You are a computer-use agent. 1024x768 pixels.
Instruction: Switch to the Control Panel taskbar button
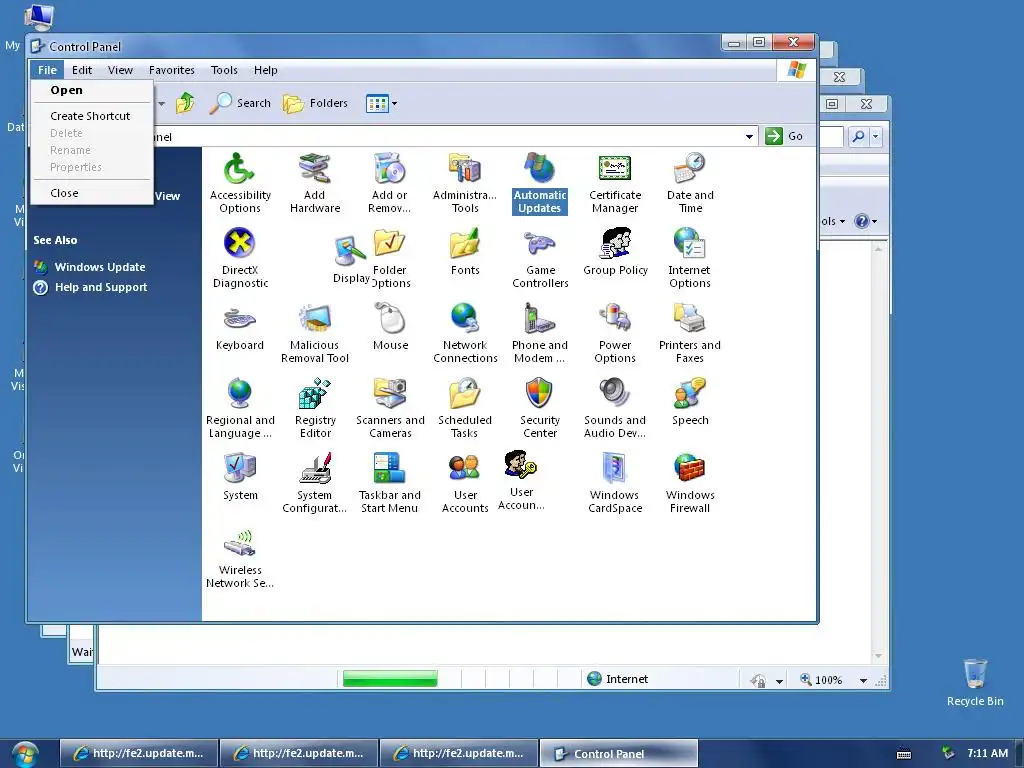point(618,754)
